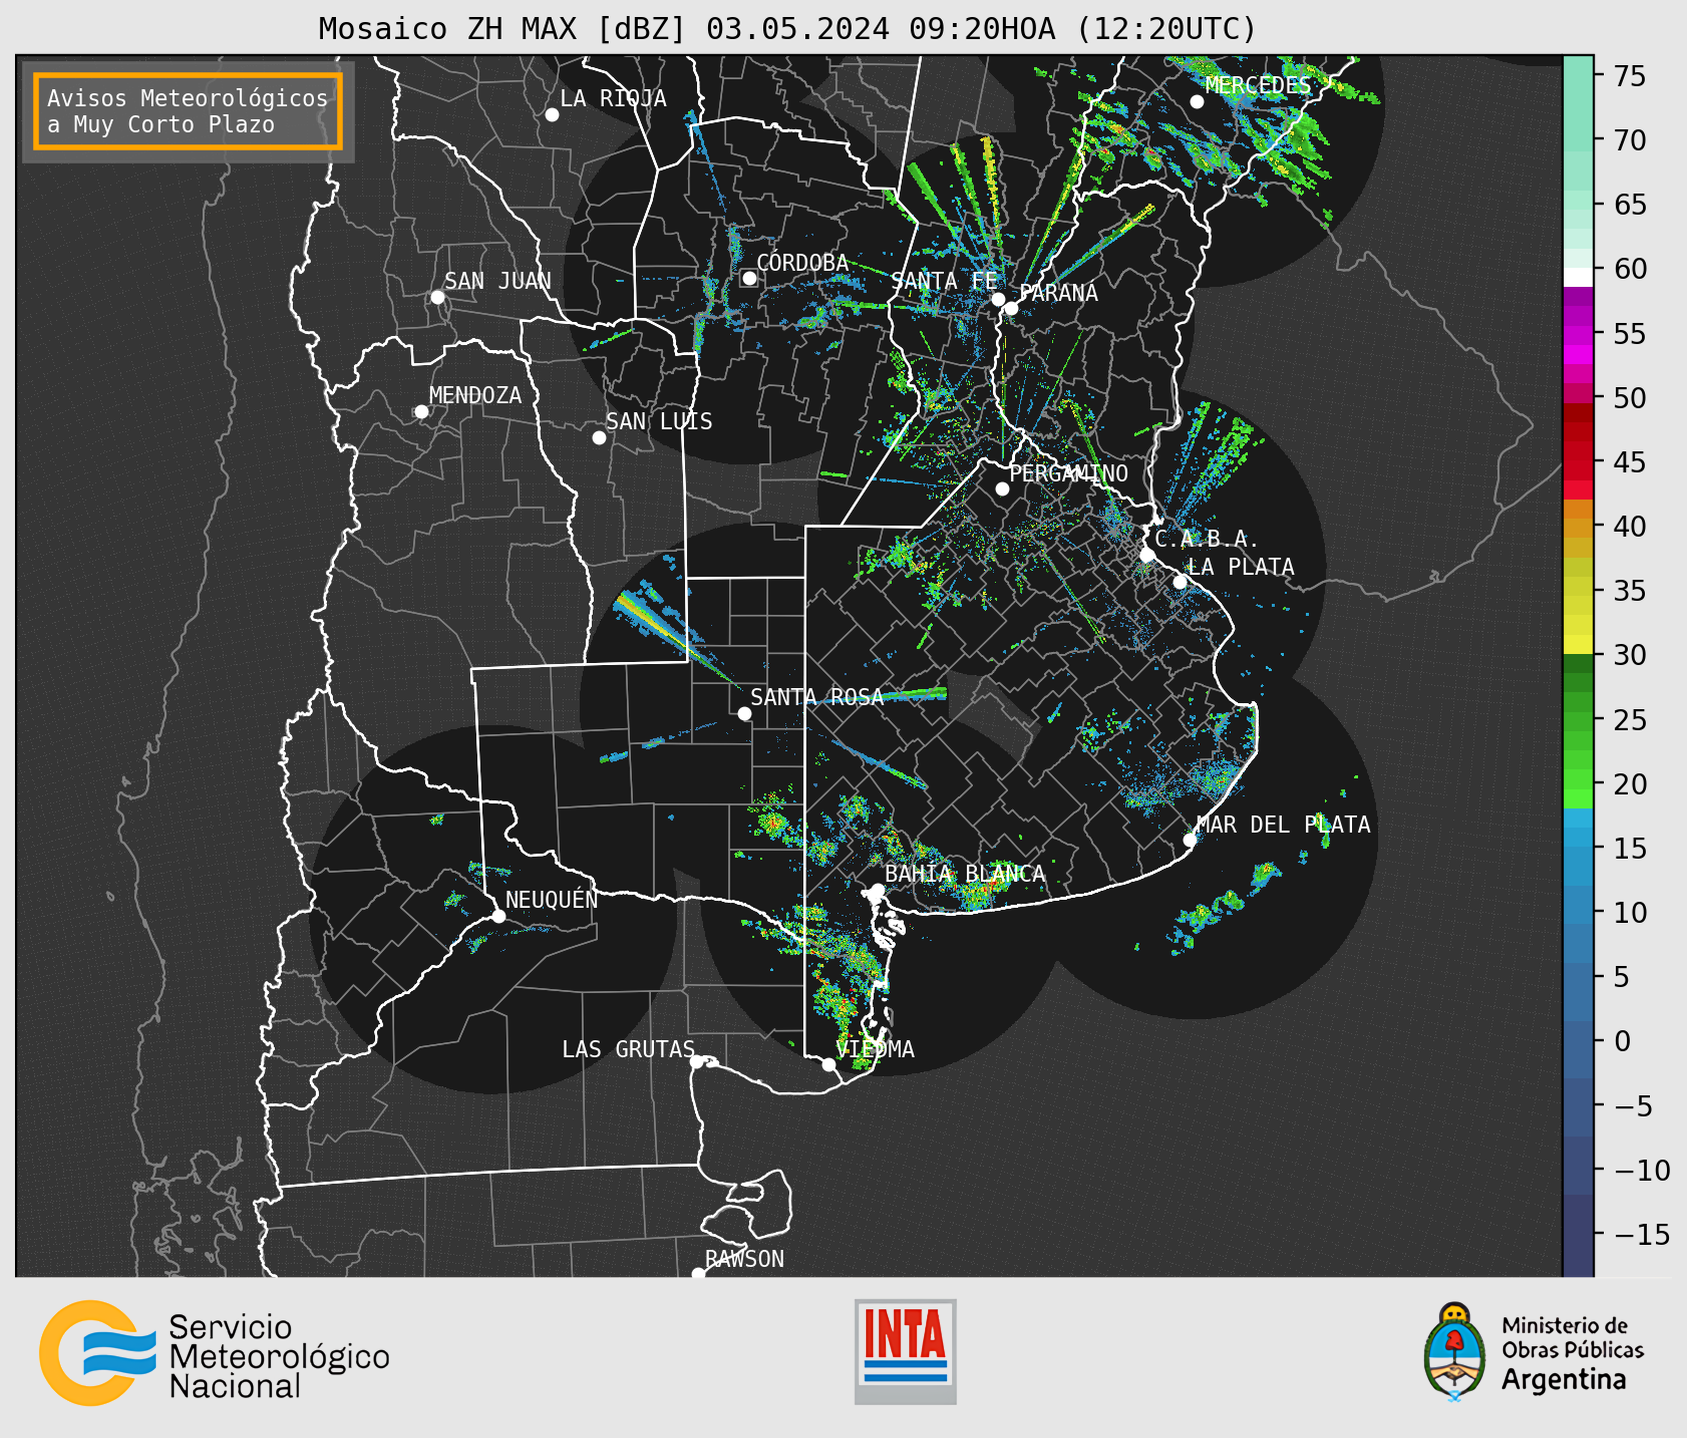Click the orange 40 dBZ band on colorbar
The width and height of the screenshot is (1687, 1438).
click(x=1578, y=526)
